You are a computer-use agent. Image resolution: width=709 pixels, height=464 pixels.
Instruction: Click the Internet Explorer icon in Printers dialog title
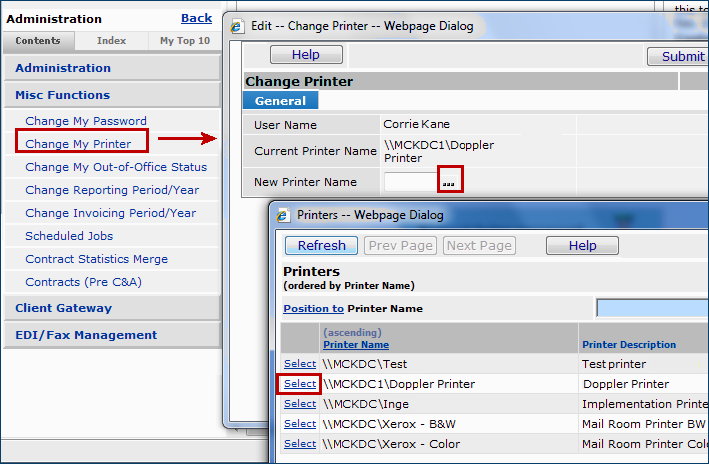[x=282, y=215]
